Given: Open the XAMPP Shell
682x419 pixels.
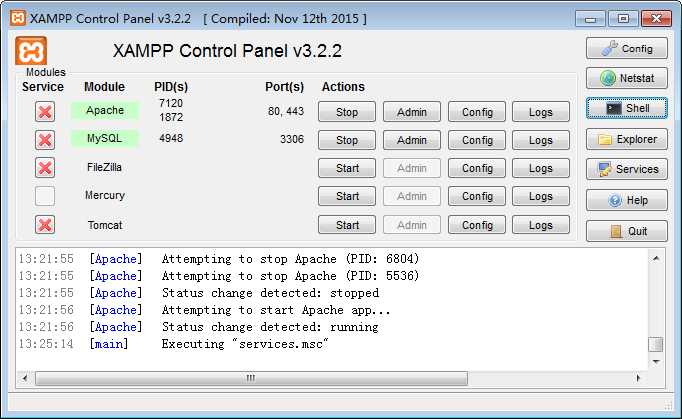Looking at the screenshot, I should (x=627, y=108).
